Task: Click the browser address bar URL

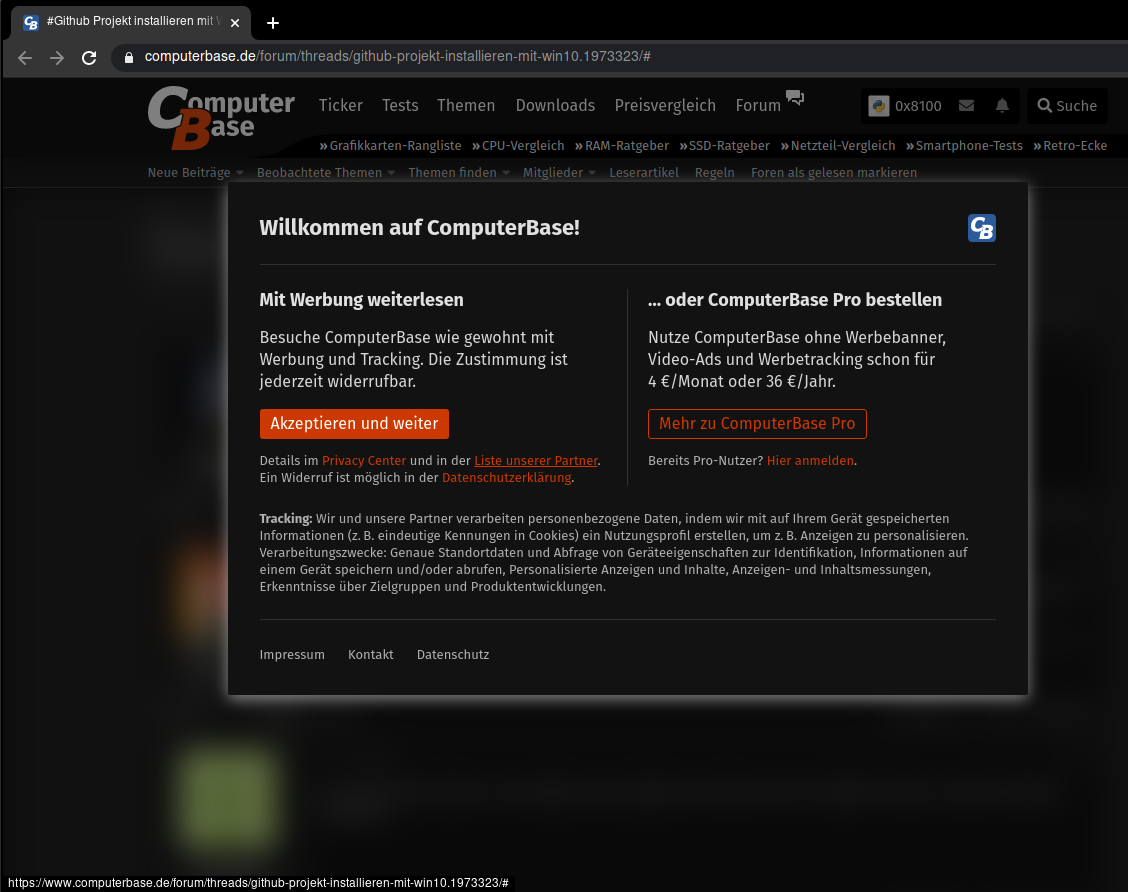Action: point(397,57)
